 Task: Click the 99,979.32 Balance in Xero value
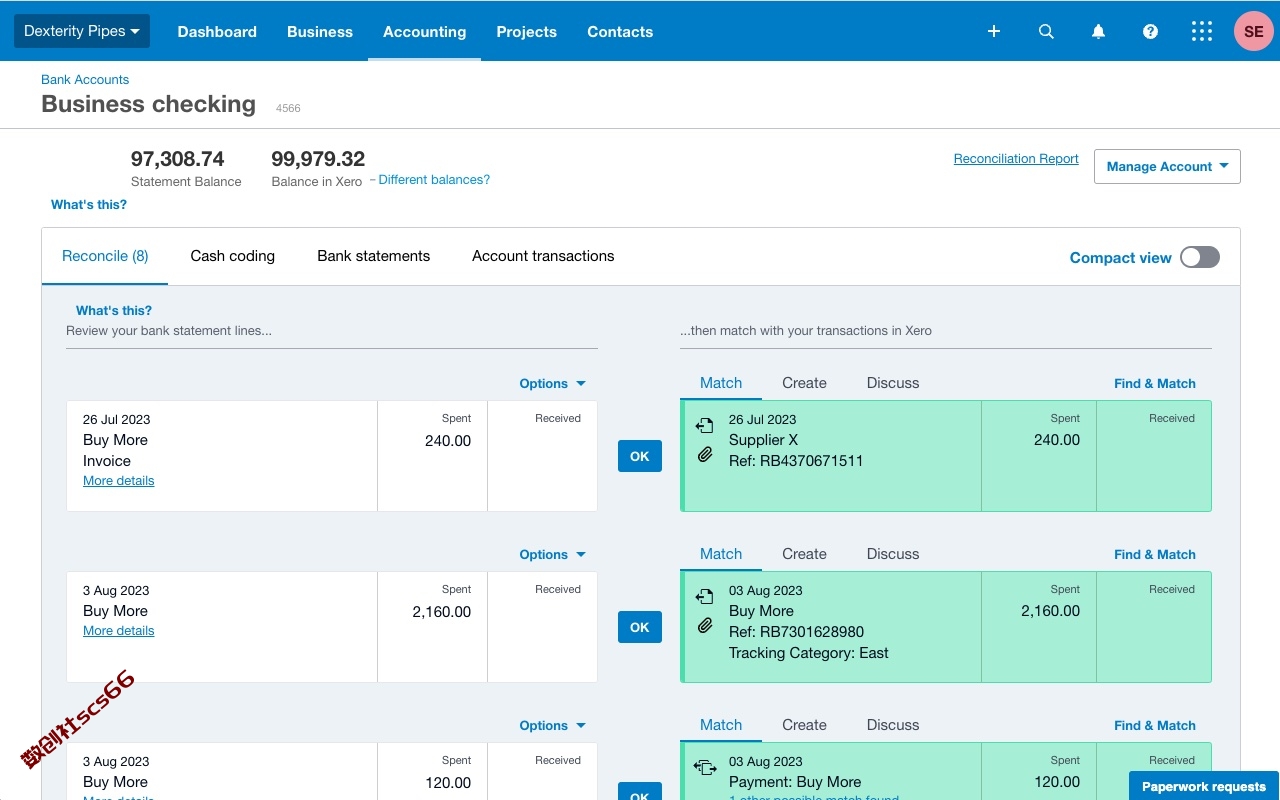(x=318, y=158)
